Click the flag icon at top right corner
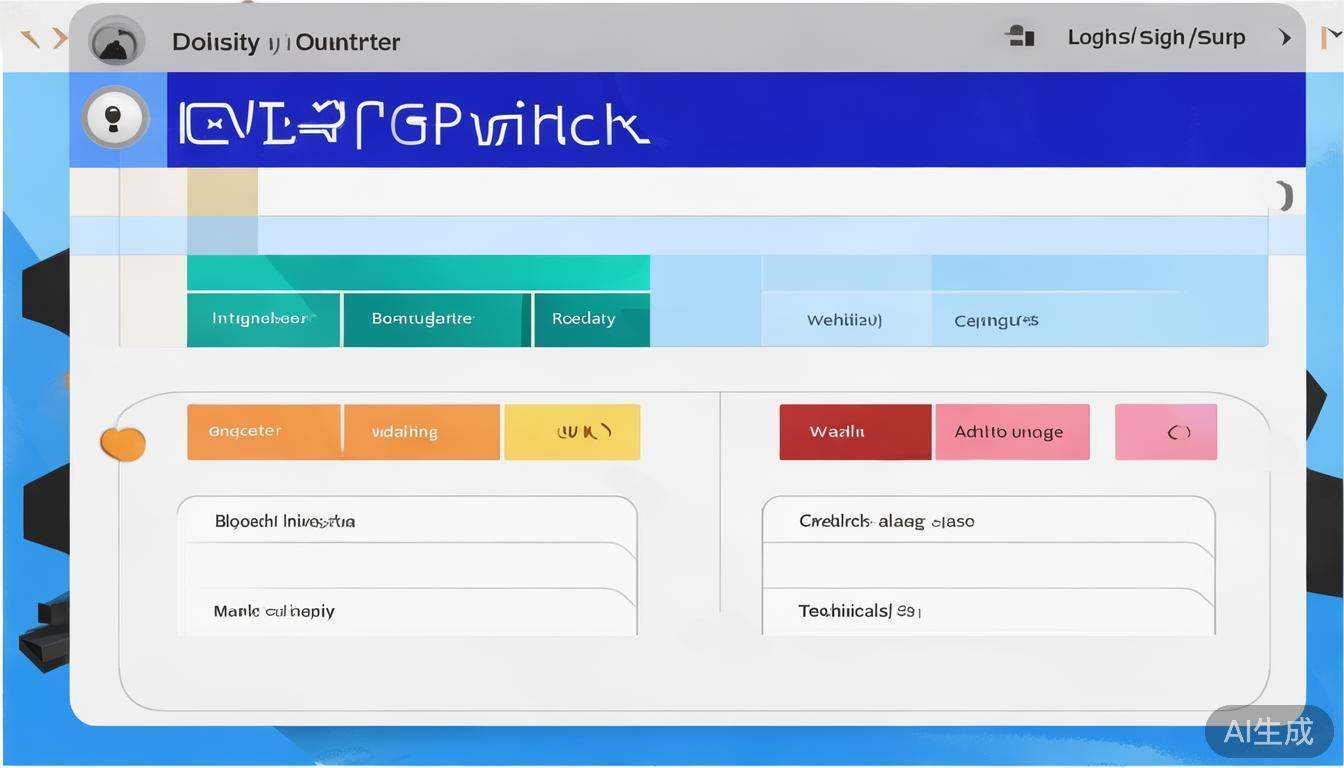Image resolution: width=1344 pixels, height=768 pixels. tap(1331, 39)
